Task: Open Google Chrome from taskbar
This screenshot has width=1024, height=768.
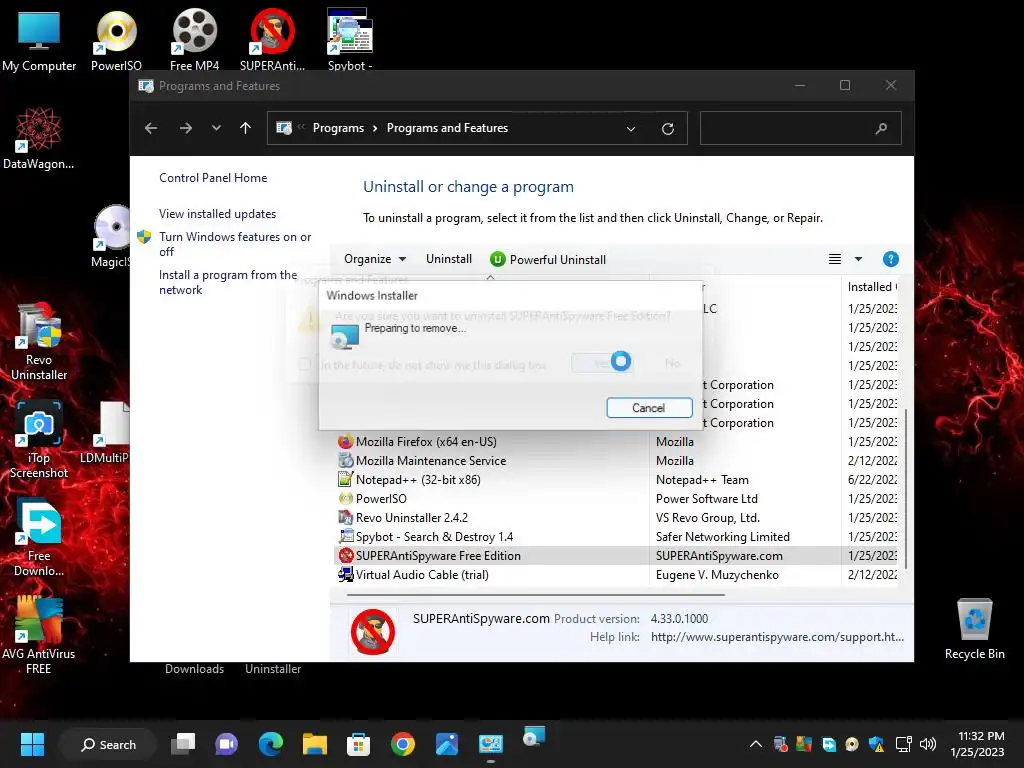Action: pyautogui.click(x=402, y=744)
